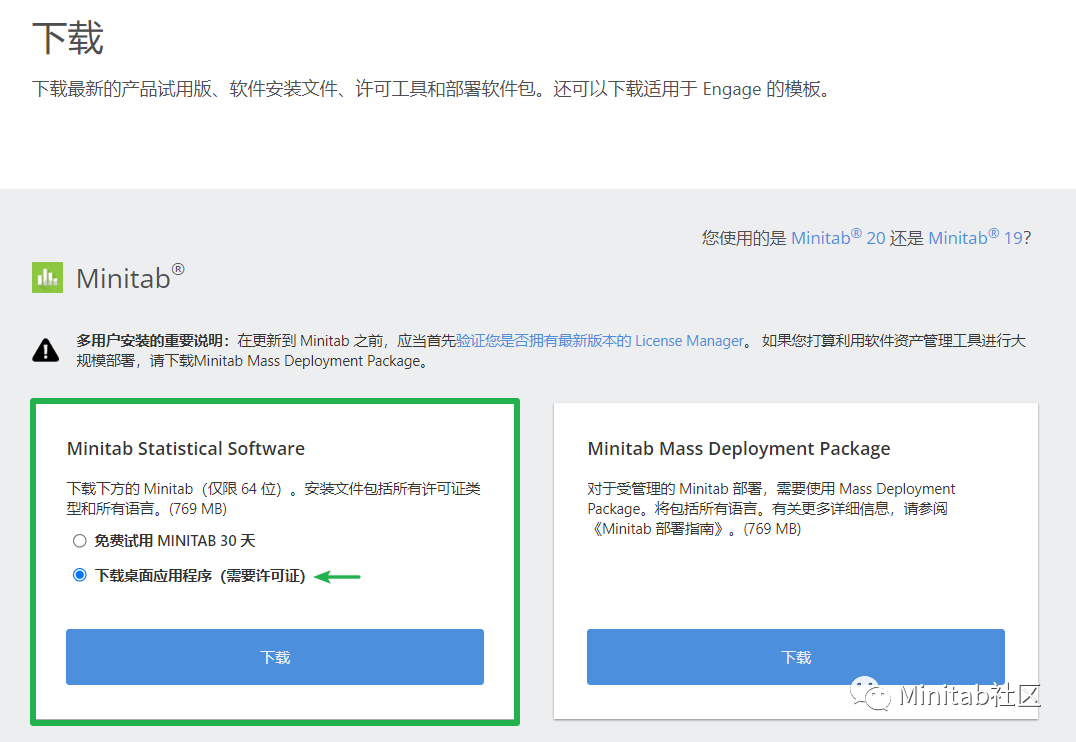Image resolution: width=1076 pixels, height=742 pixels.
Task: Click the green highlighted software card
Action: coord(274,560)
